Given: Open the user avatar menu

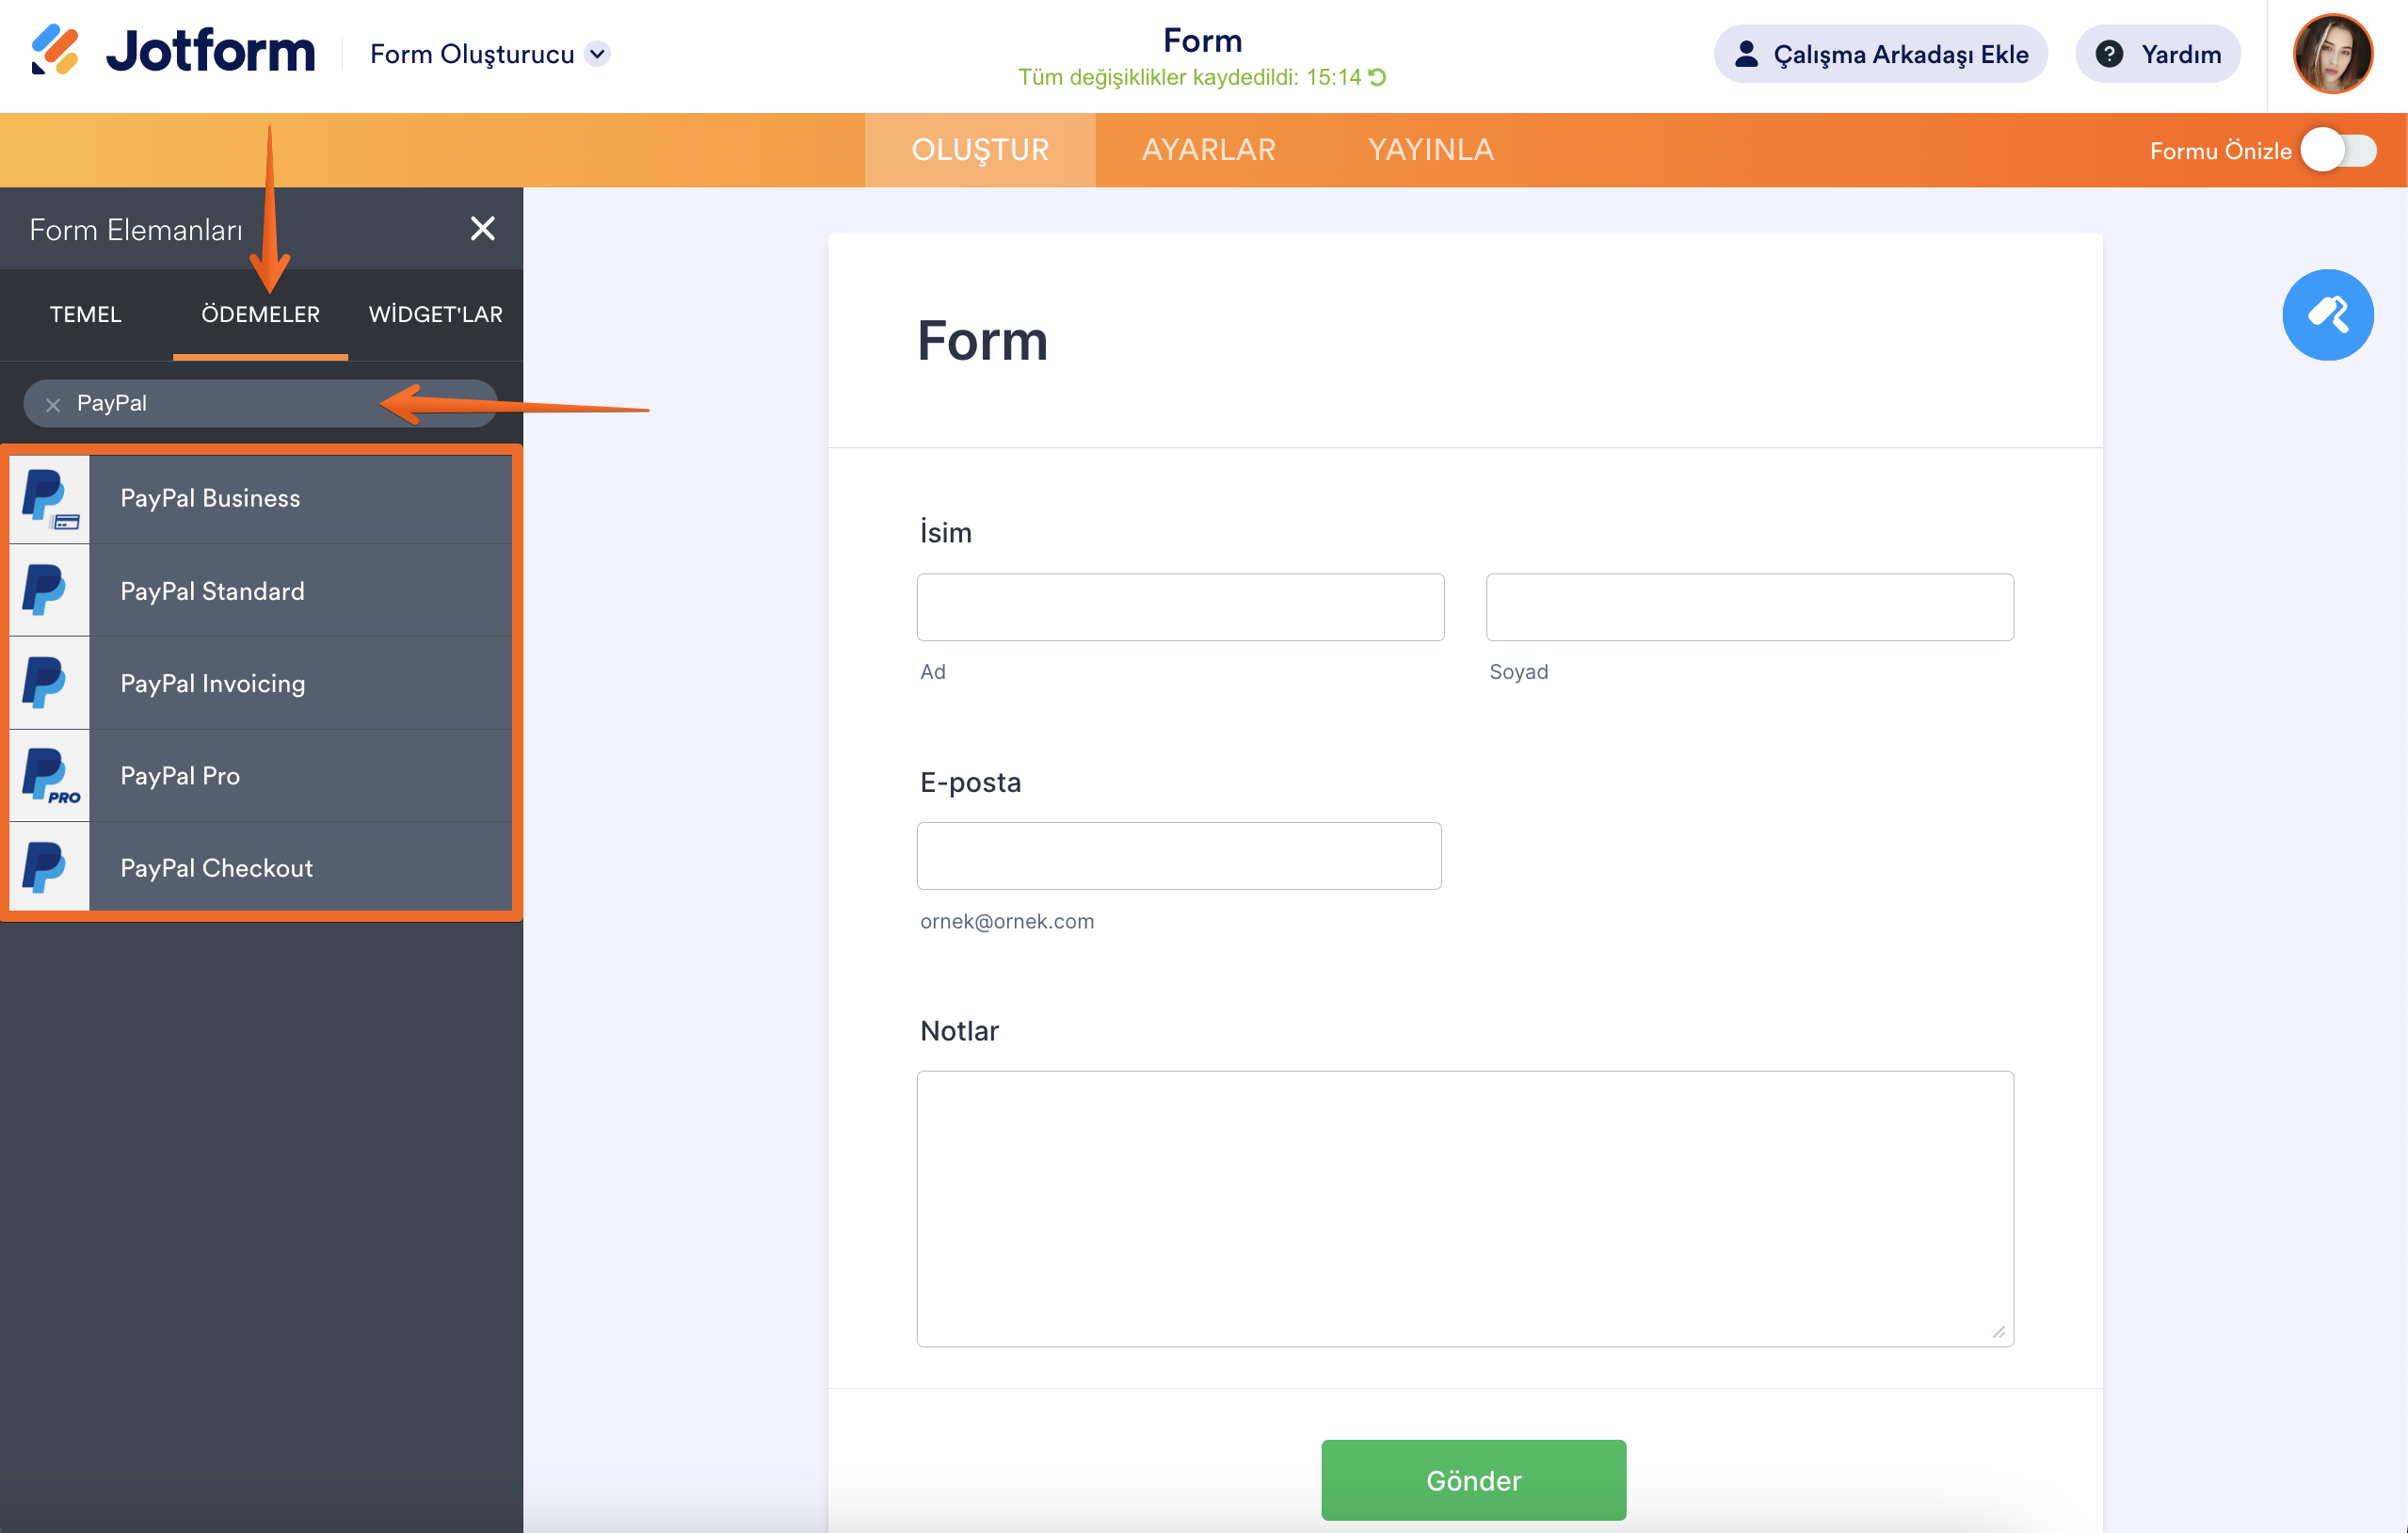Looking at the screenshot, I should [x=2331, y=54].
